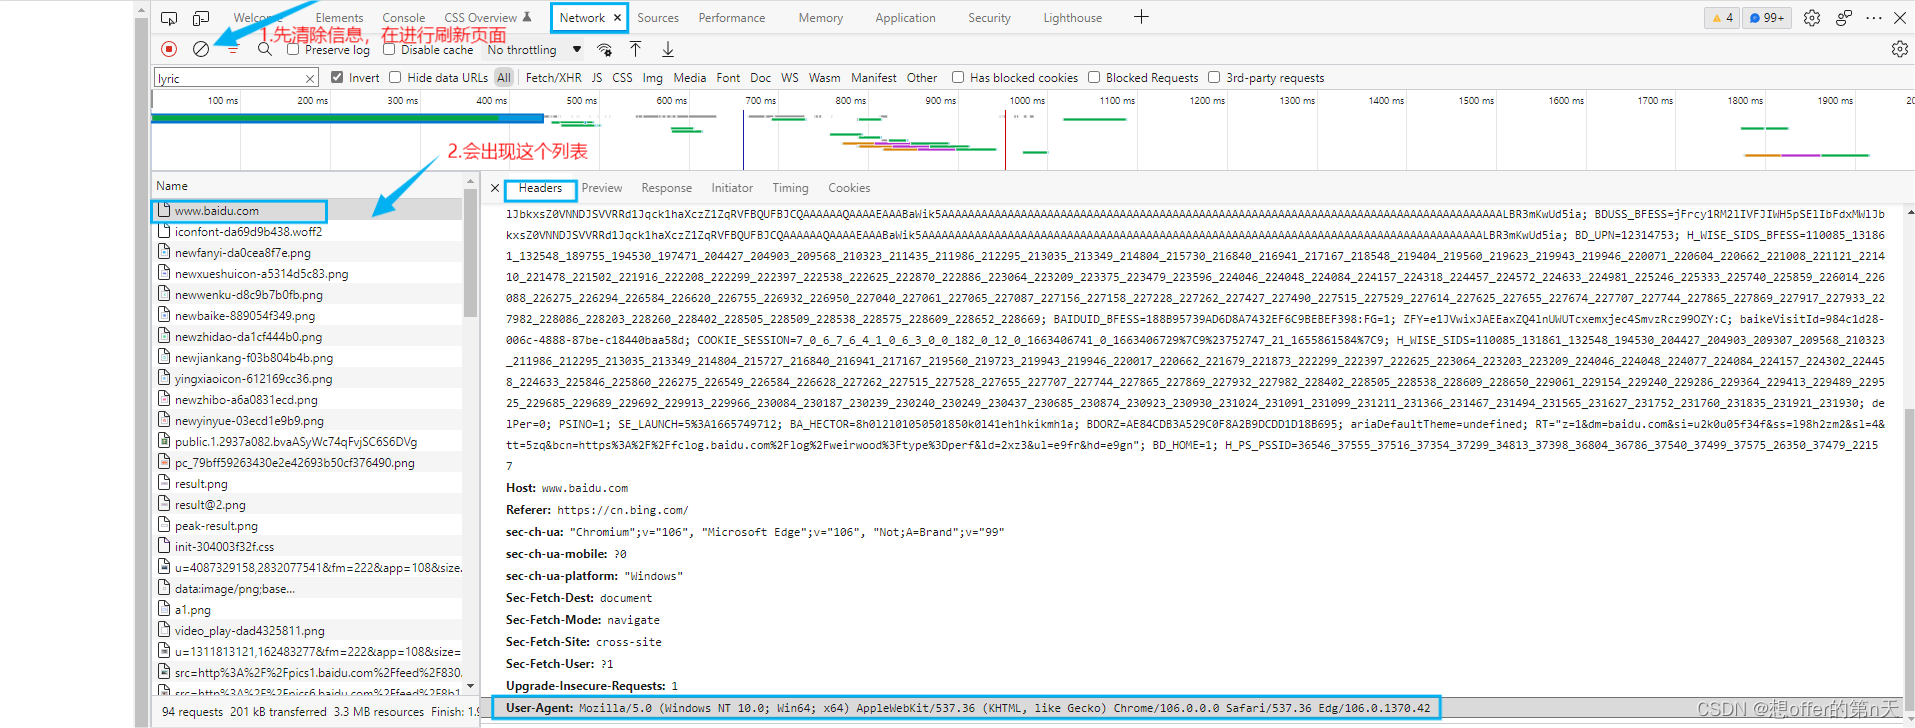Viewport: 1915px width, 728px height.
Task: Select newfanyi-da0cea8f7e.png request
Action: (307, 252)
